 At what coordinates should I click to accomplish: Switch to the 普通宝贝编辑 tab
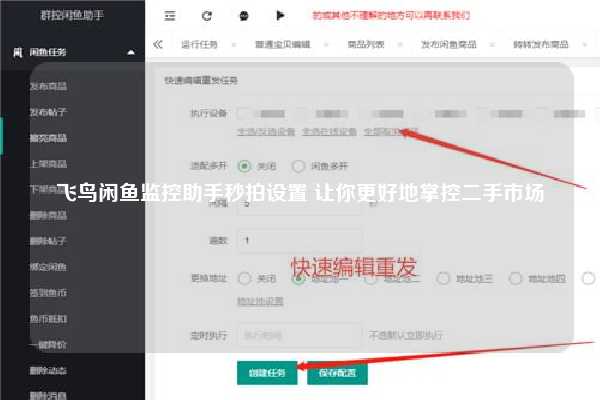click(x=283, y=44)
